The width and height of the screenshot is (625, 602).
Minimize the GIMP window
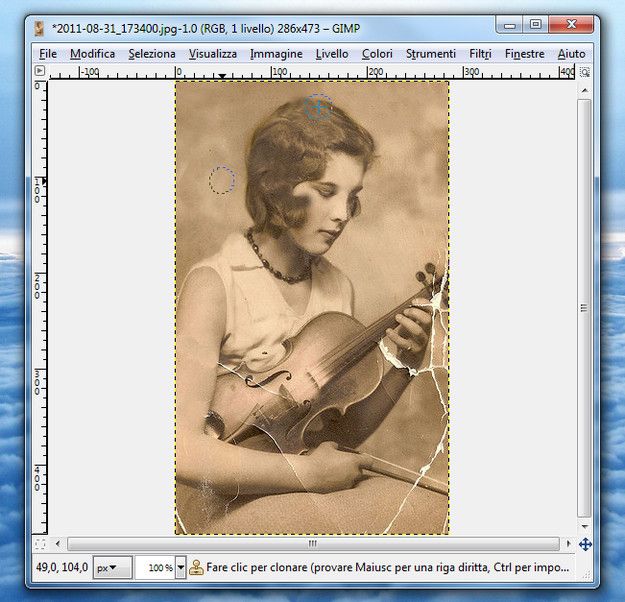pos(509,26)
